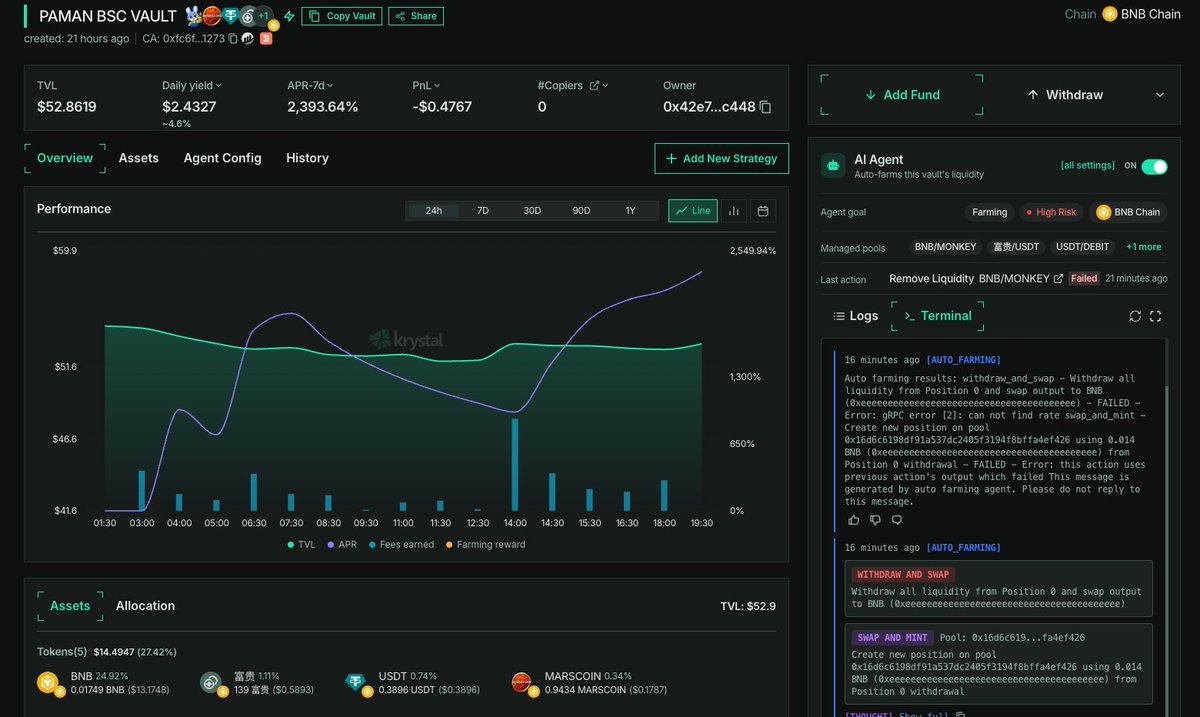Select the 30D time range
Viewport: 1200px width, 717px height.
point(532,211)
